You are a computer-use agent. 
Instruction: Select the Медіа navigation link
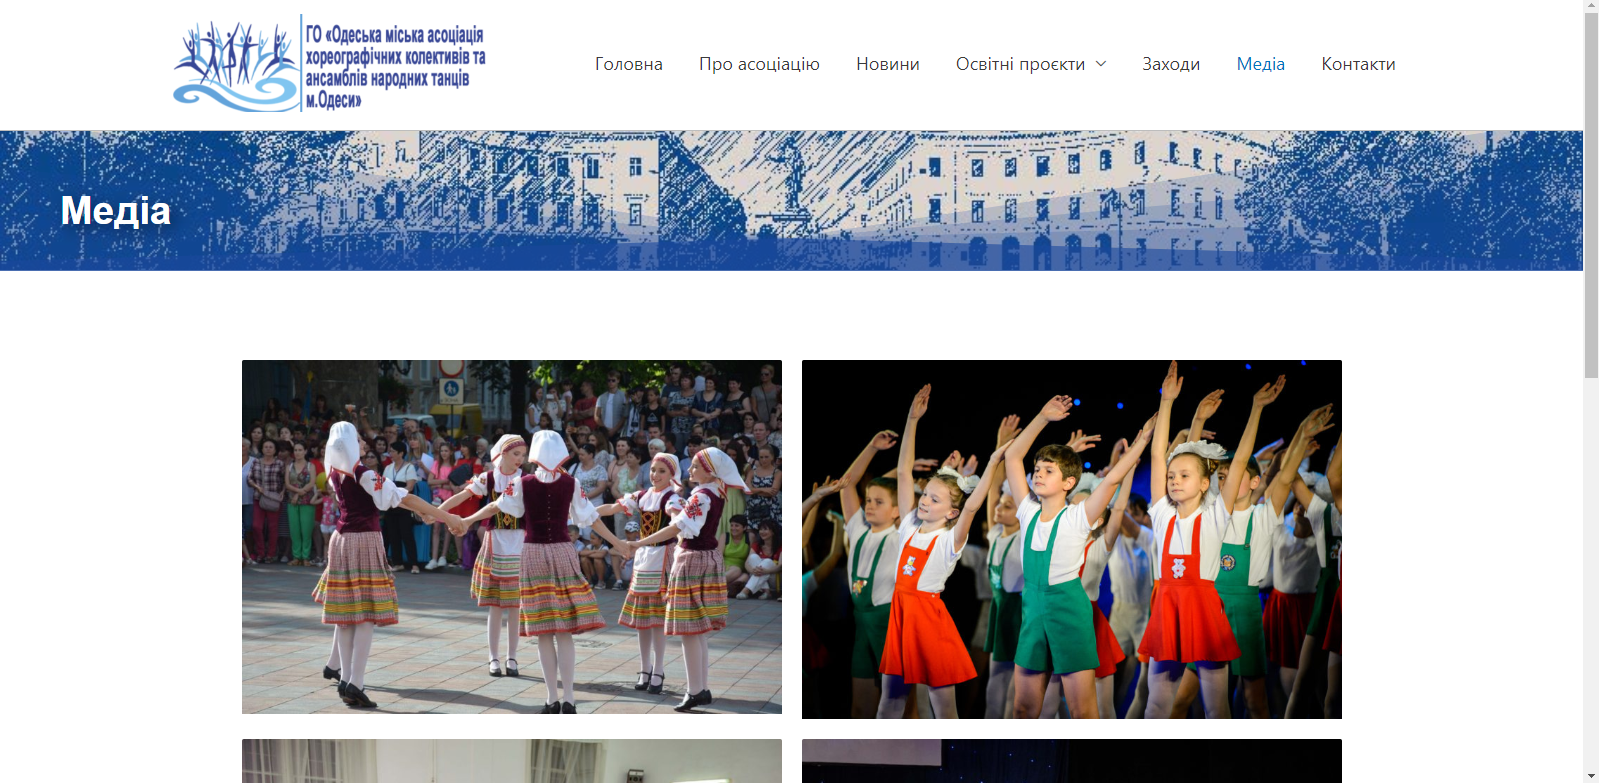tap(1260, 64)
